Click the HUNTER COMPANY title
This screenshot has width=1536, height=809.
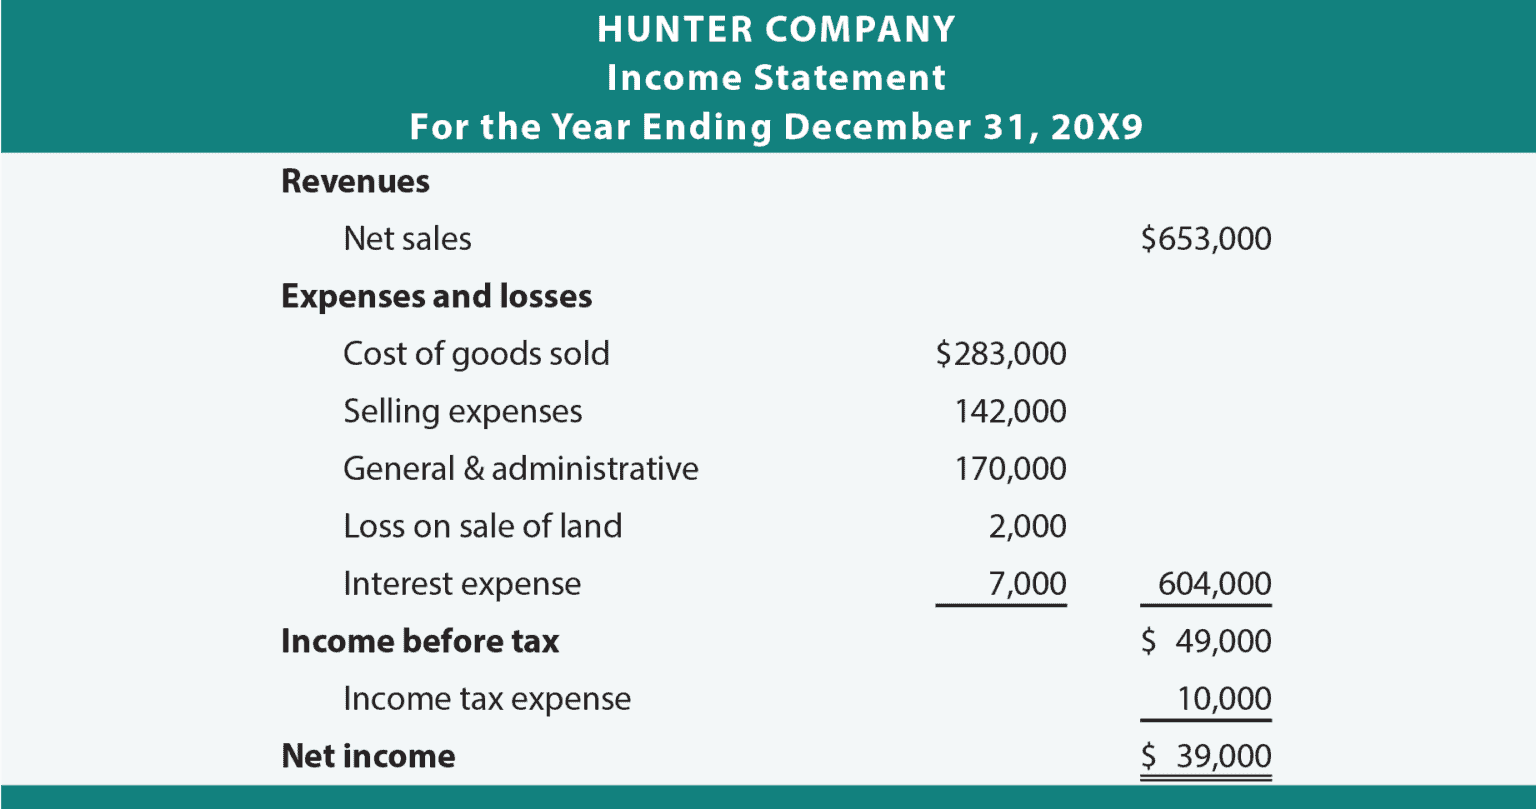776,29
